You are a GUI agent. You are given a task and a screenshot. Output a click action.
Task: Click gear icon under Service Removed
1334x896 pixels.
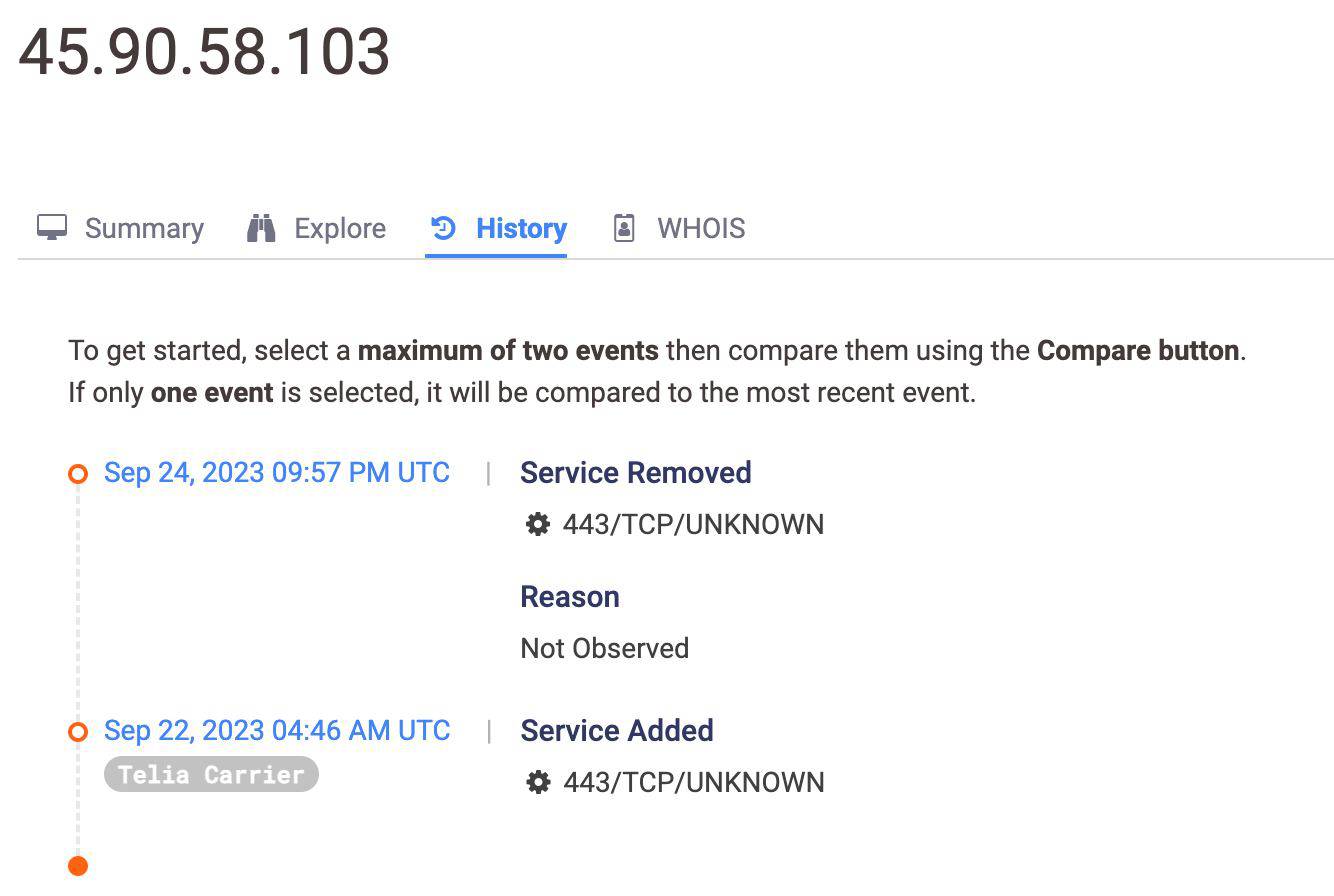click(x=538, y=524)
